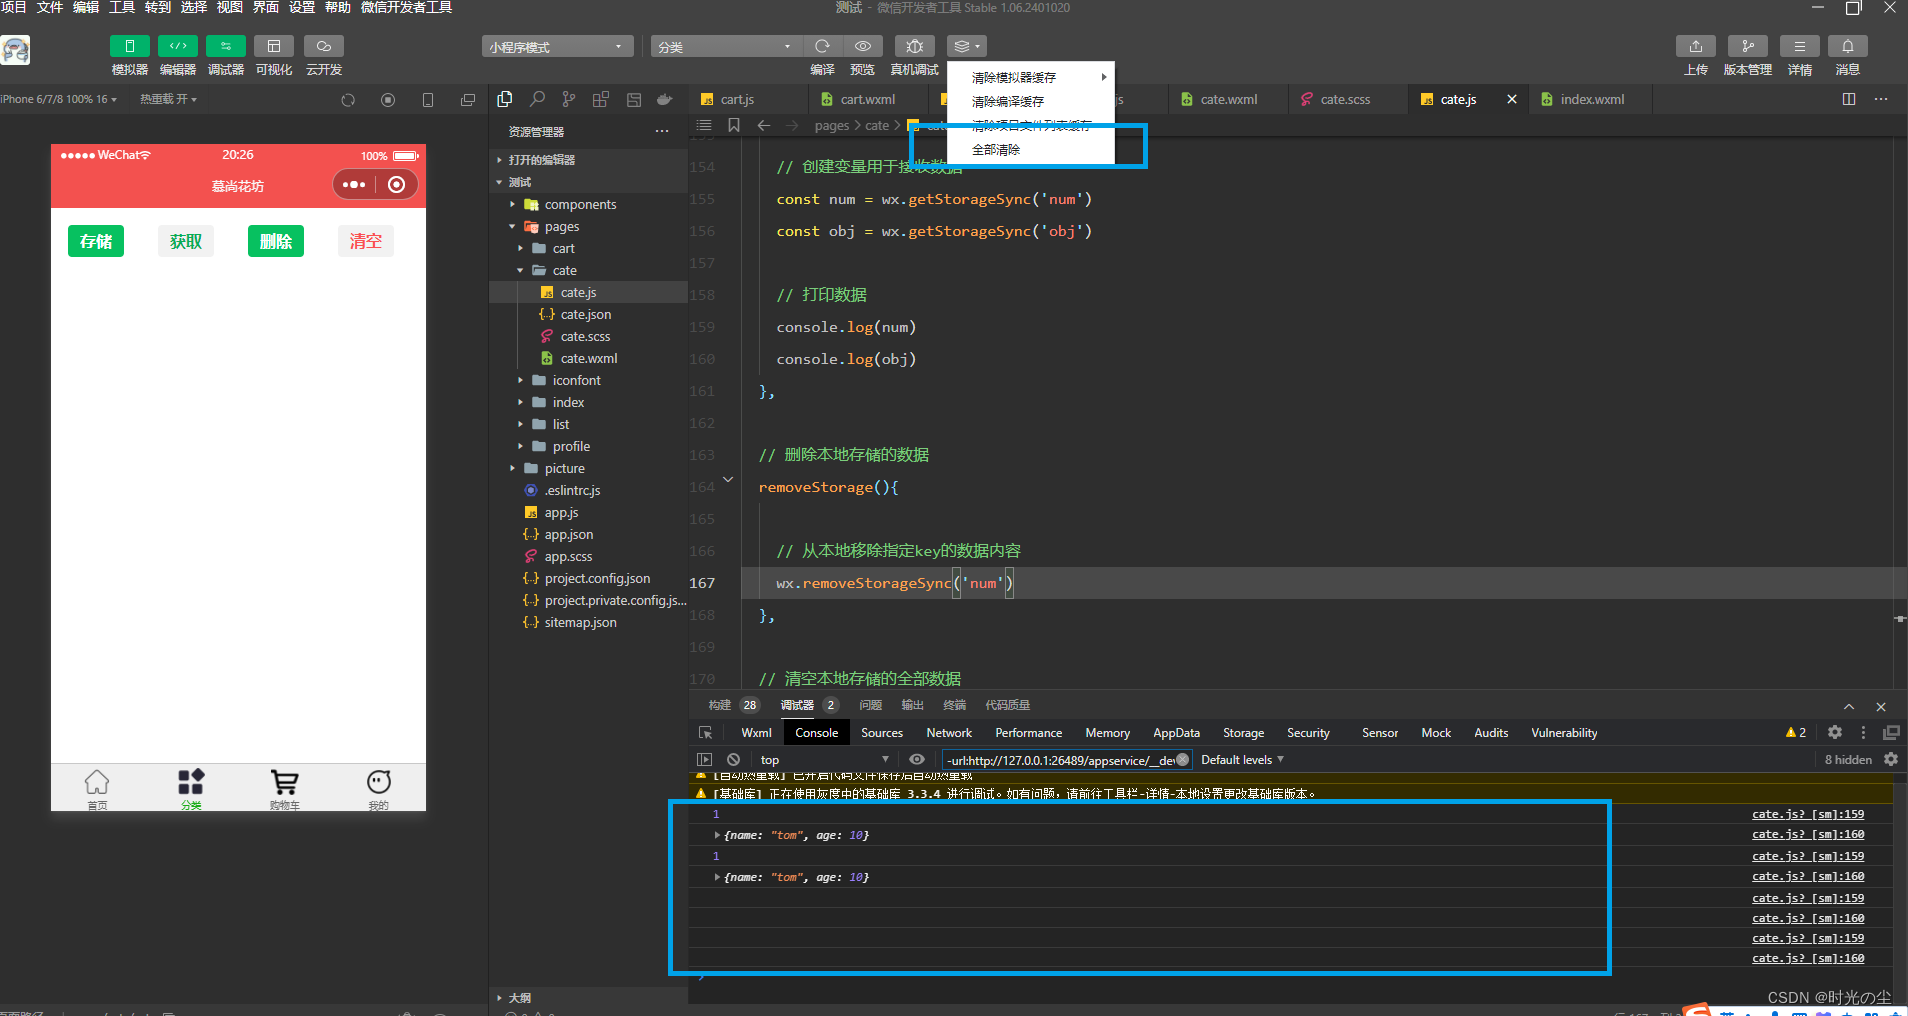Expand the components folder
Image resolution: width=1908 pixels, height=1016 pixels.
[588, 204]
